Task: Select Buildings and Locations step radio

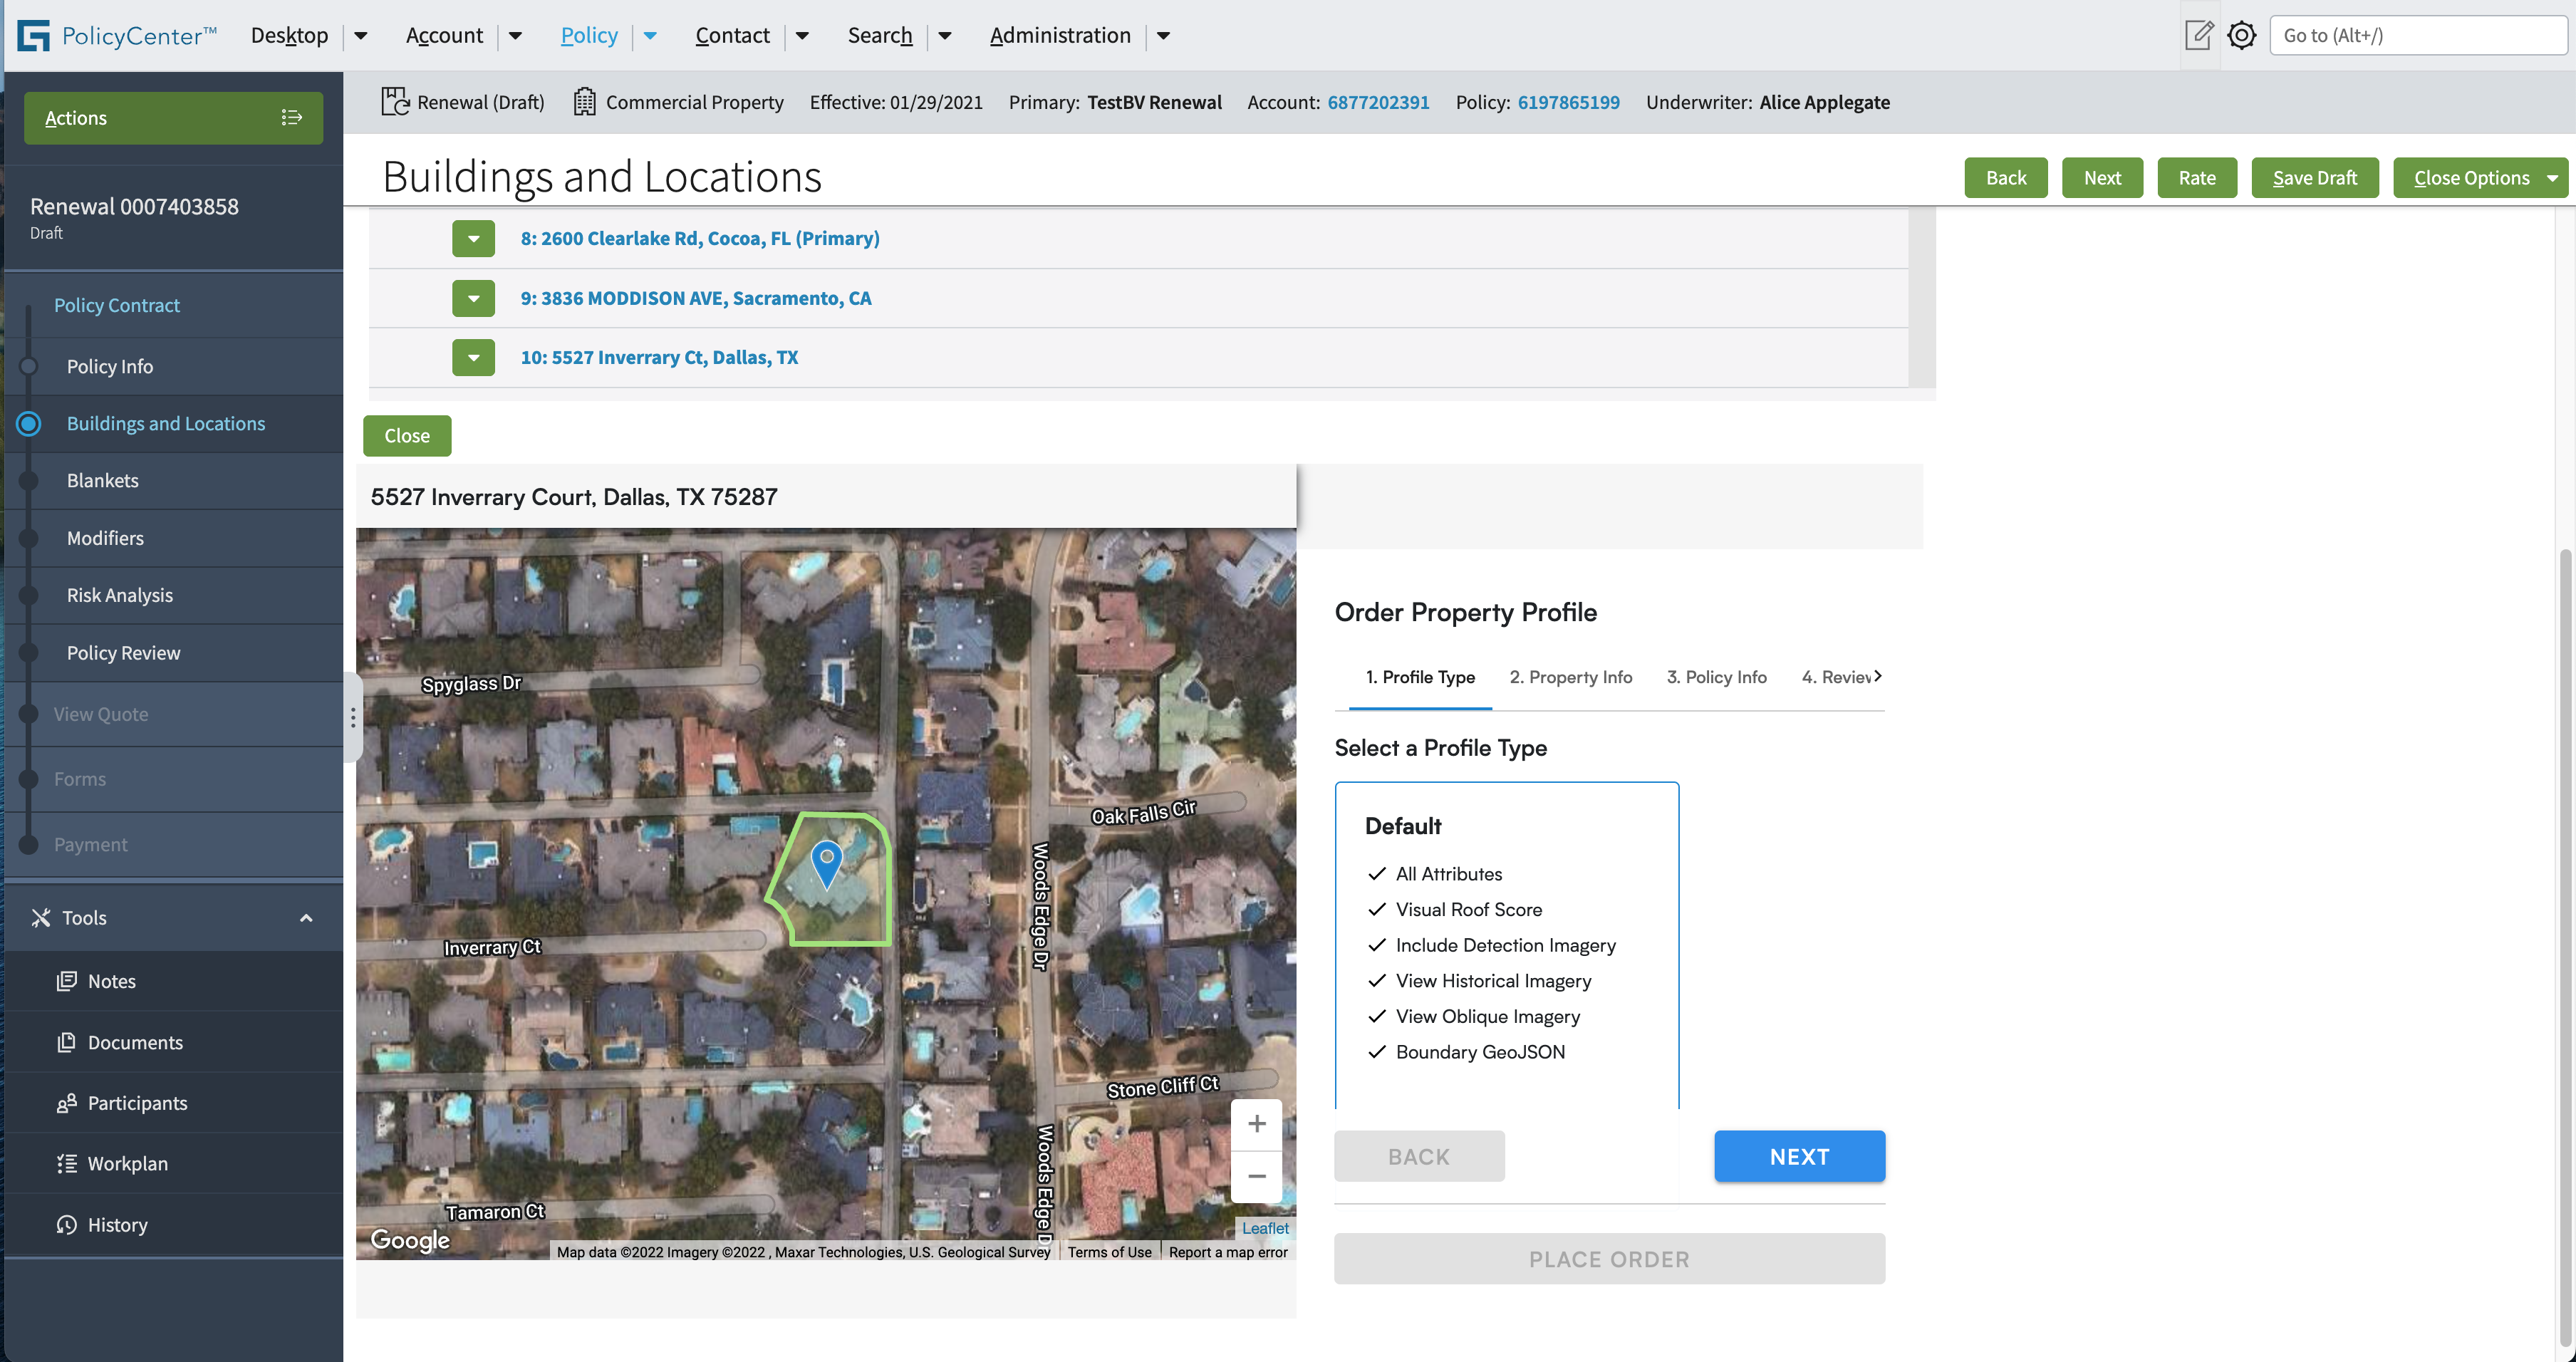Action: (29, 424)
